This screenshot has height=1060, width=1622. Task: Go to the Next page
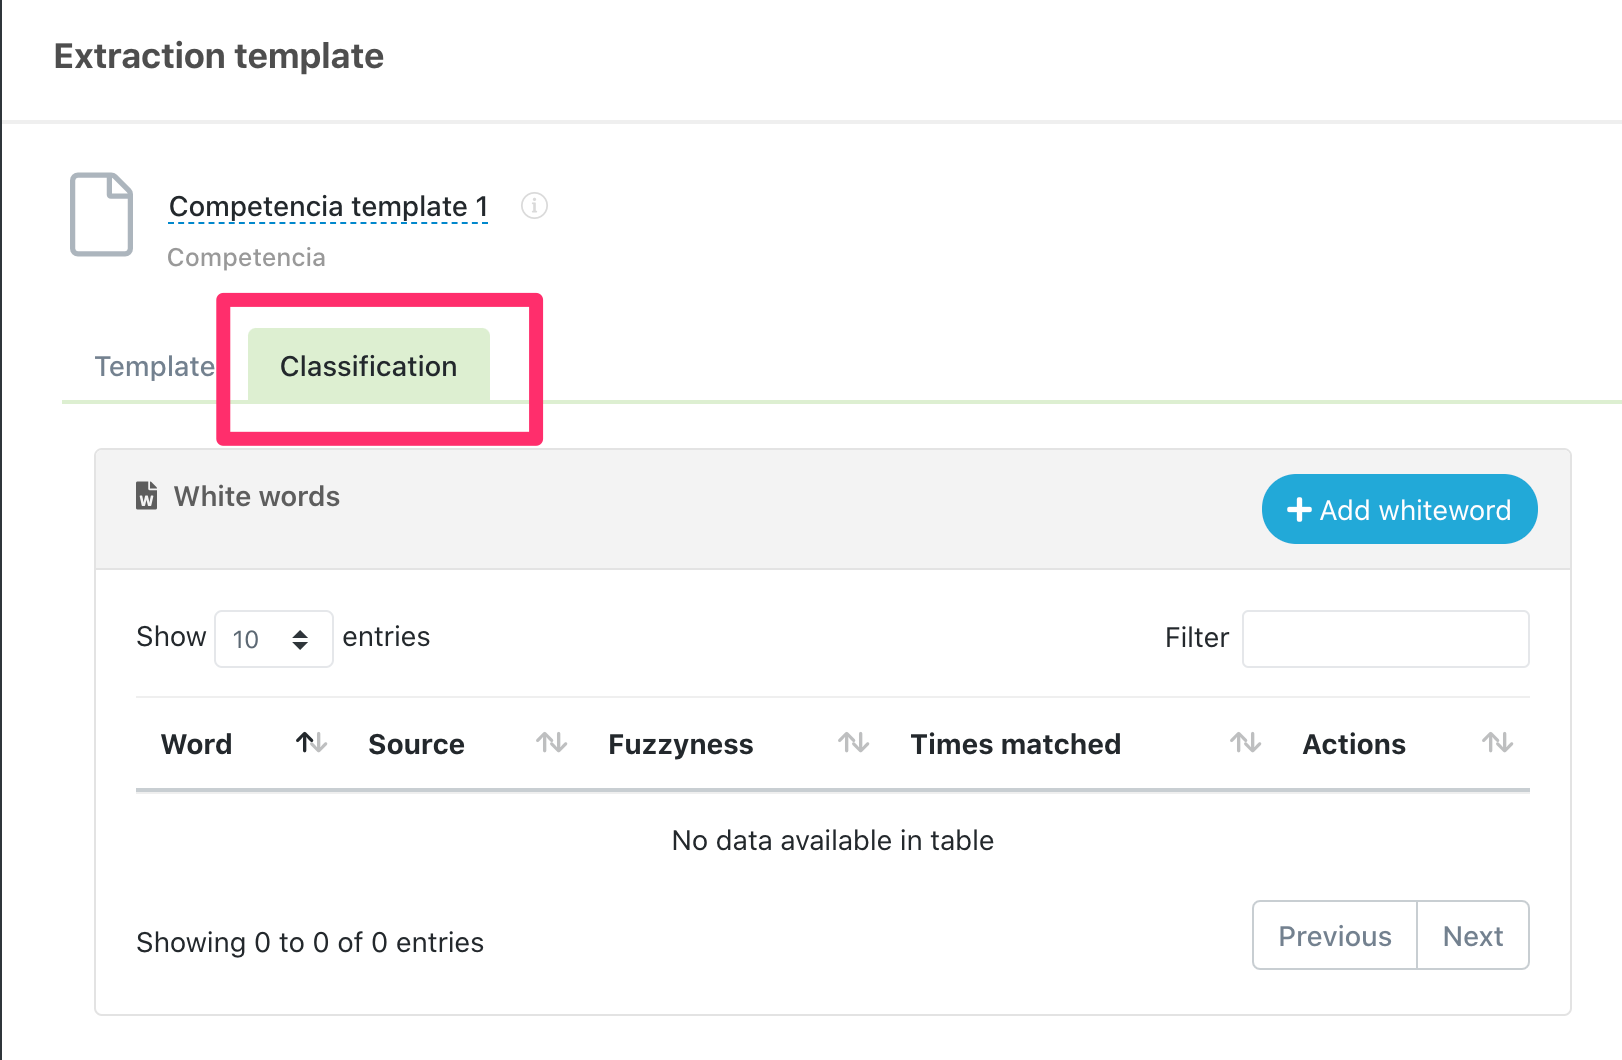pyautogui.click(x=1473, y=936)
